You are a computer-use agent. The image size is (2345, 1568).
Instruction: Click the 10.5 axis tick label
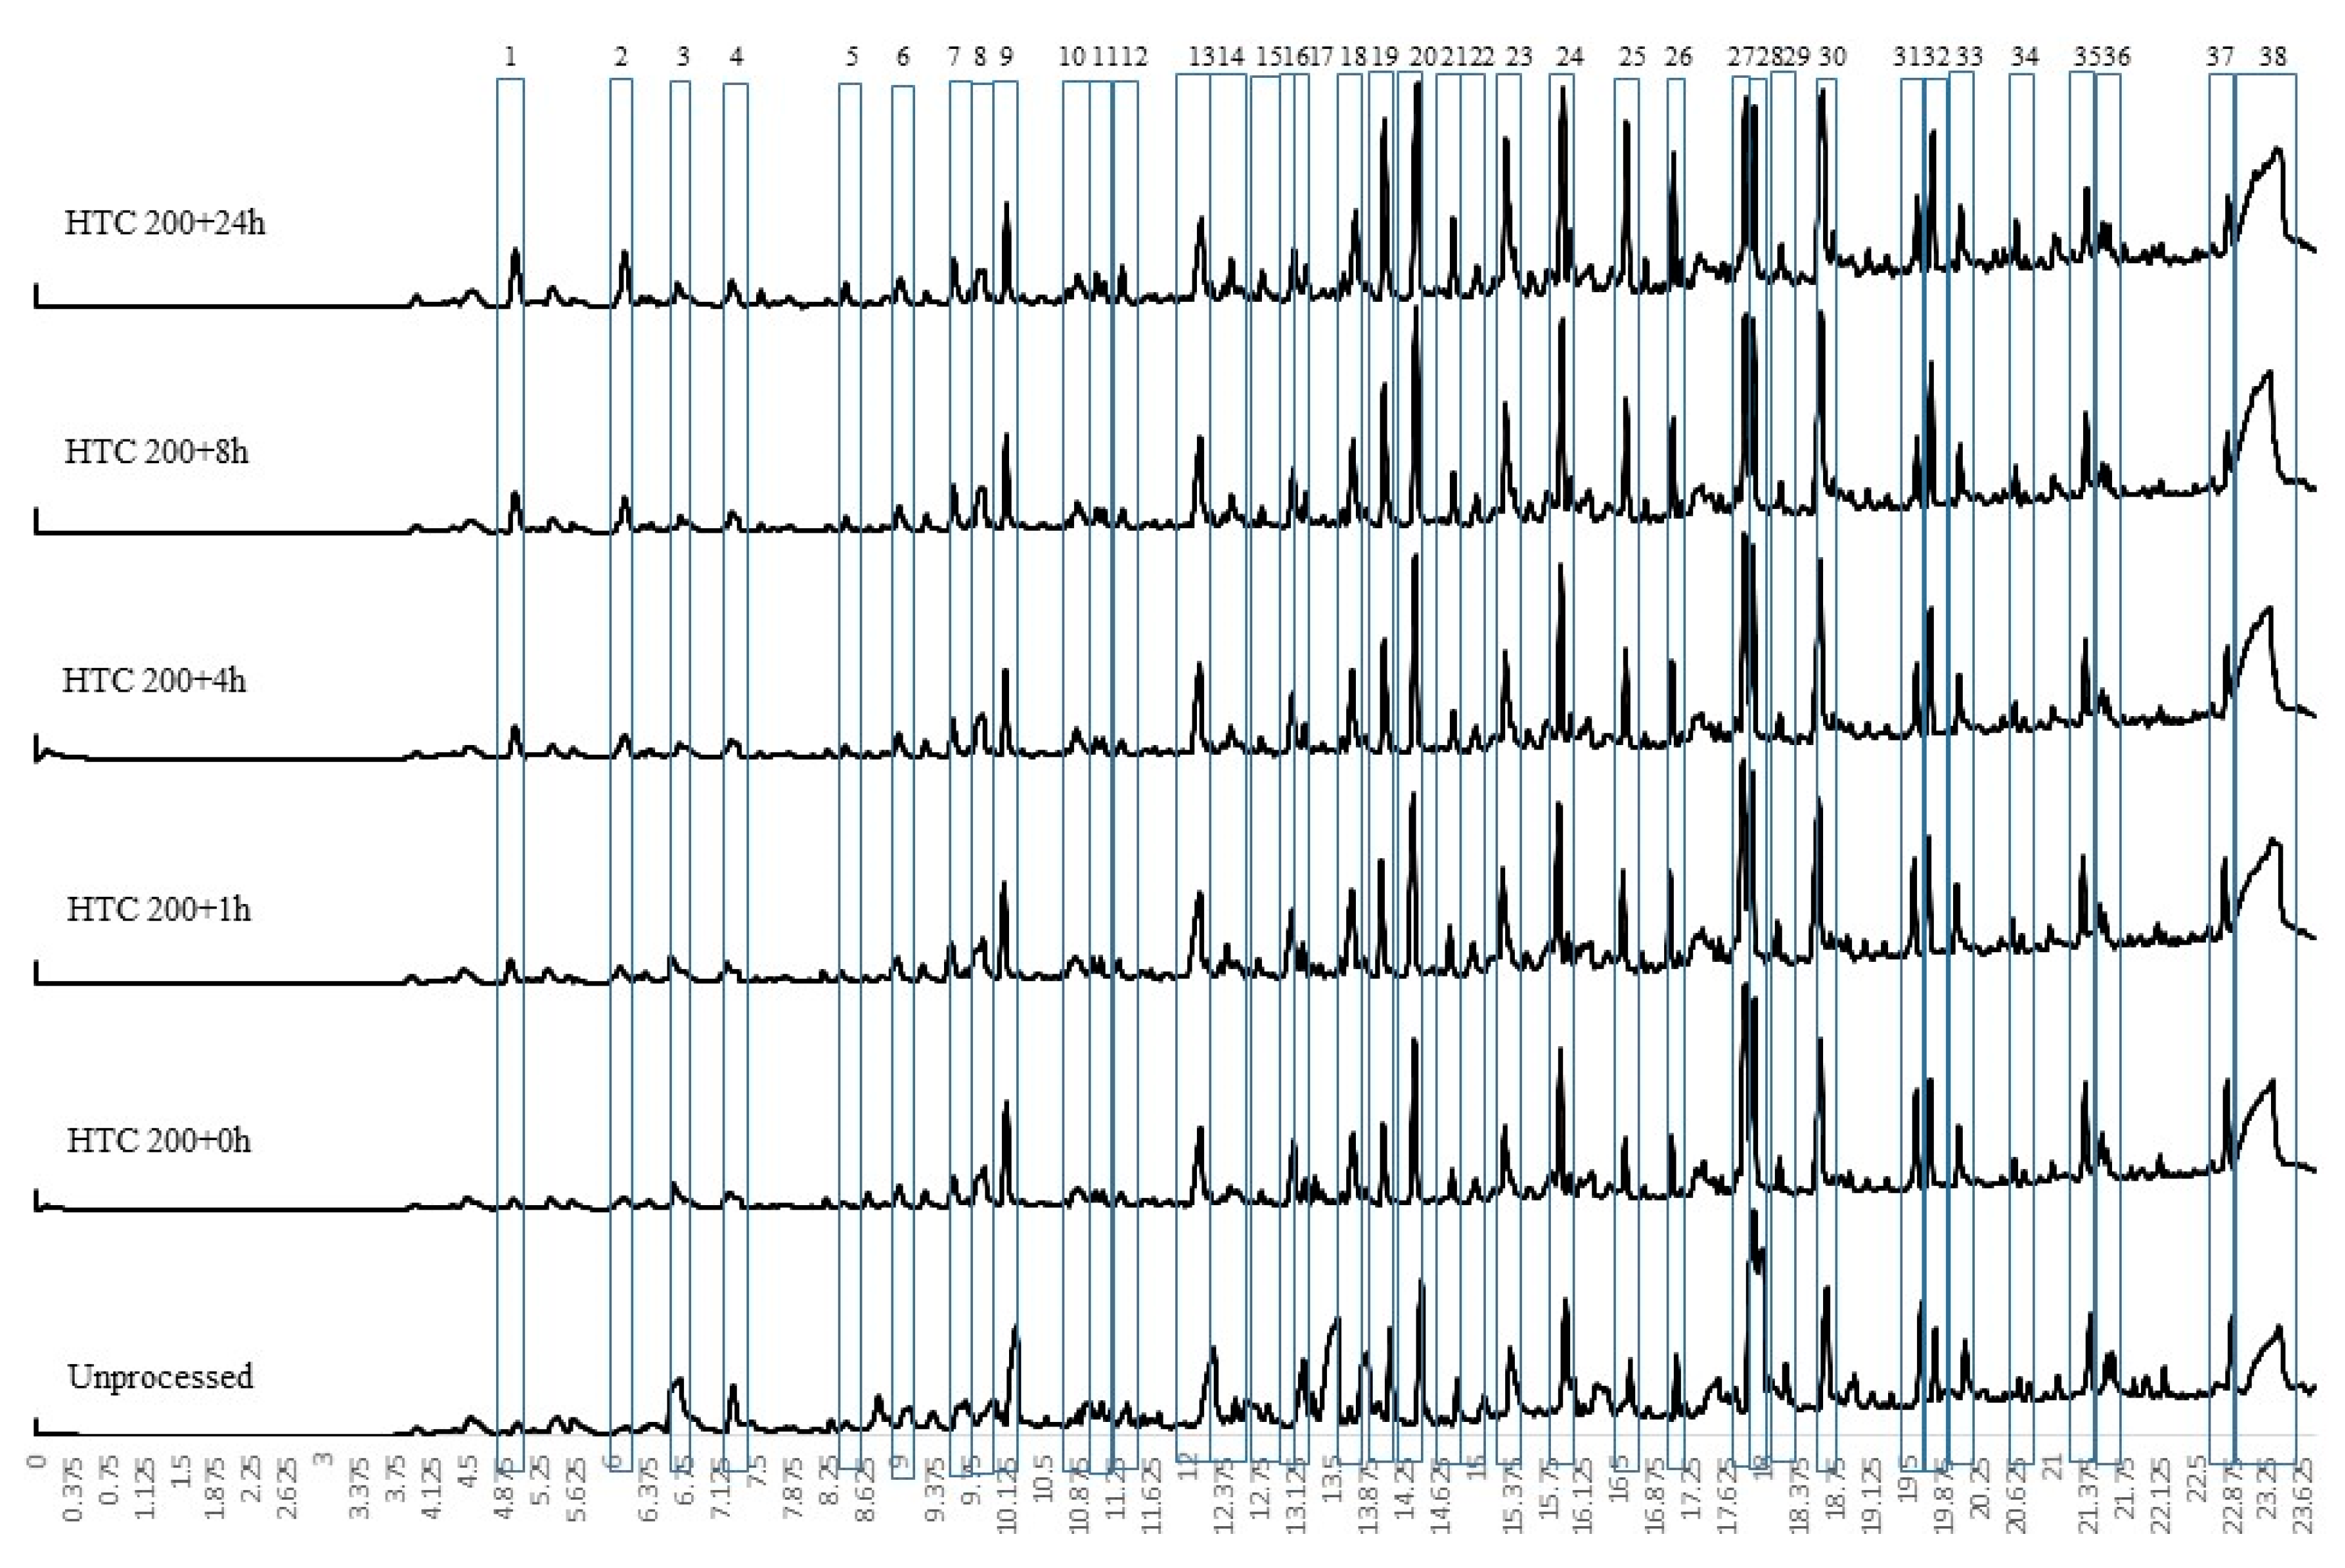point(1042,1479)
